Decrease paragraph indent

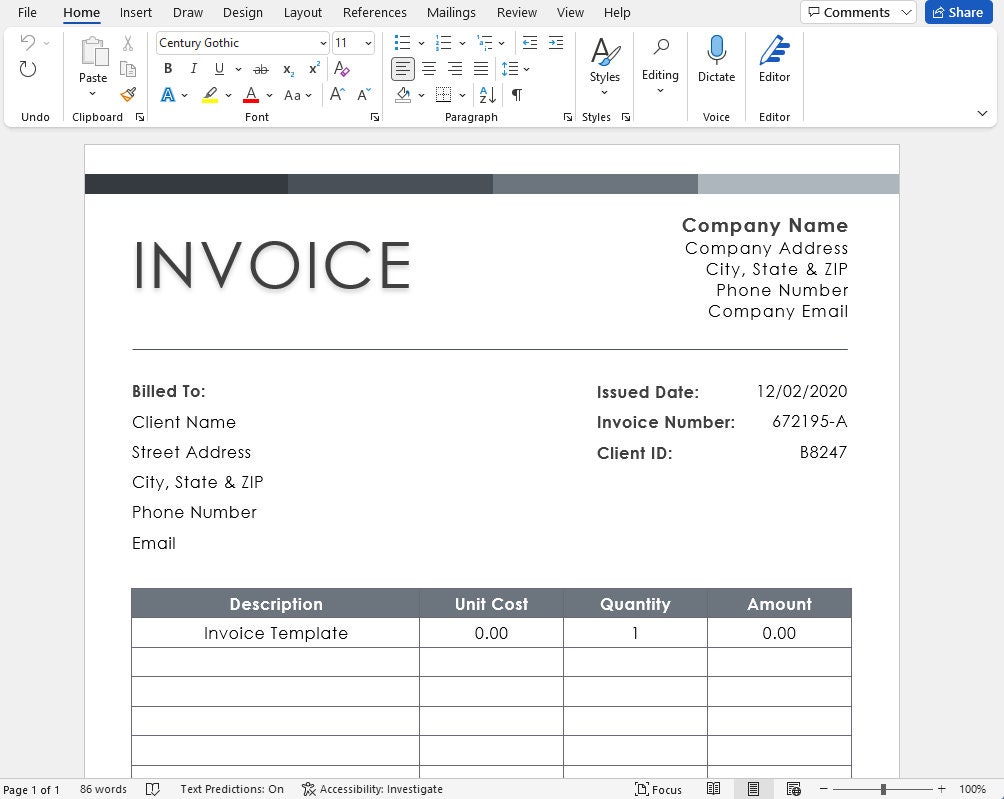[x=530, y=43]
